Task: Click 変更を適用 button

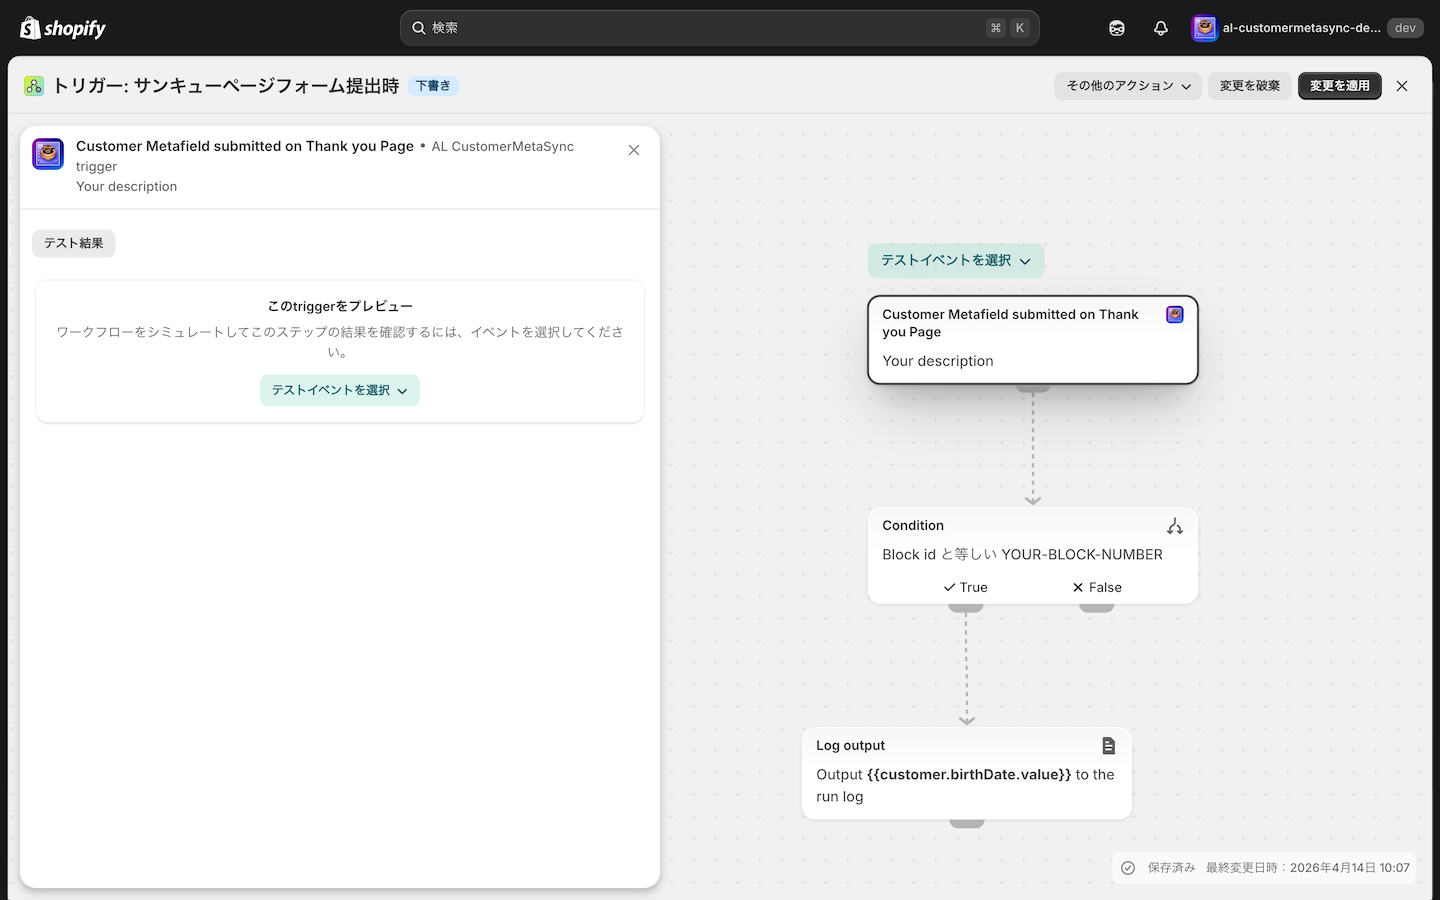Action: pos(1340,86)
